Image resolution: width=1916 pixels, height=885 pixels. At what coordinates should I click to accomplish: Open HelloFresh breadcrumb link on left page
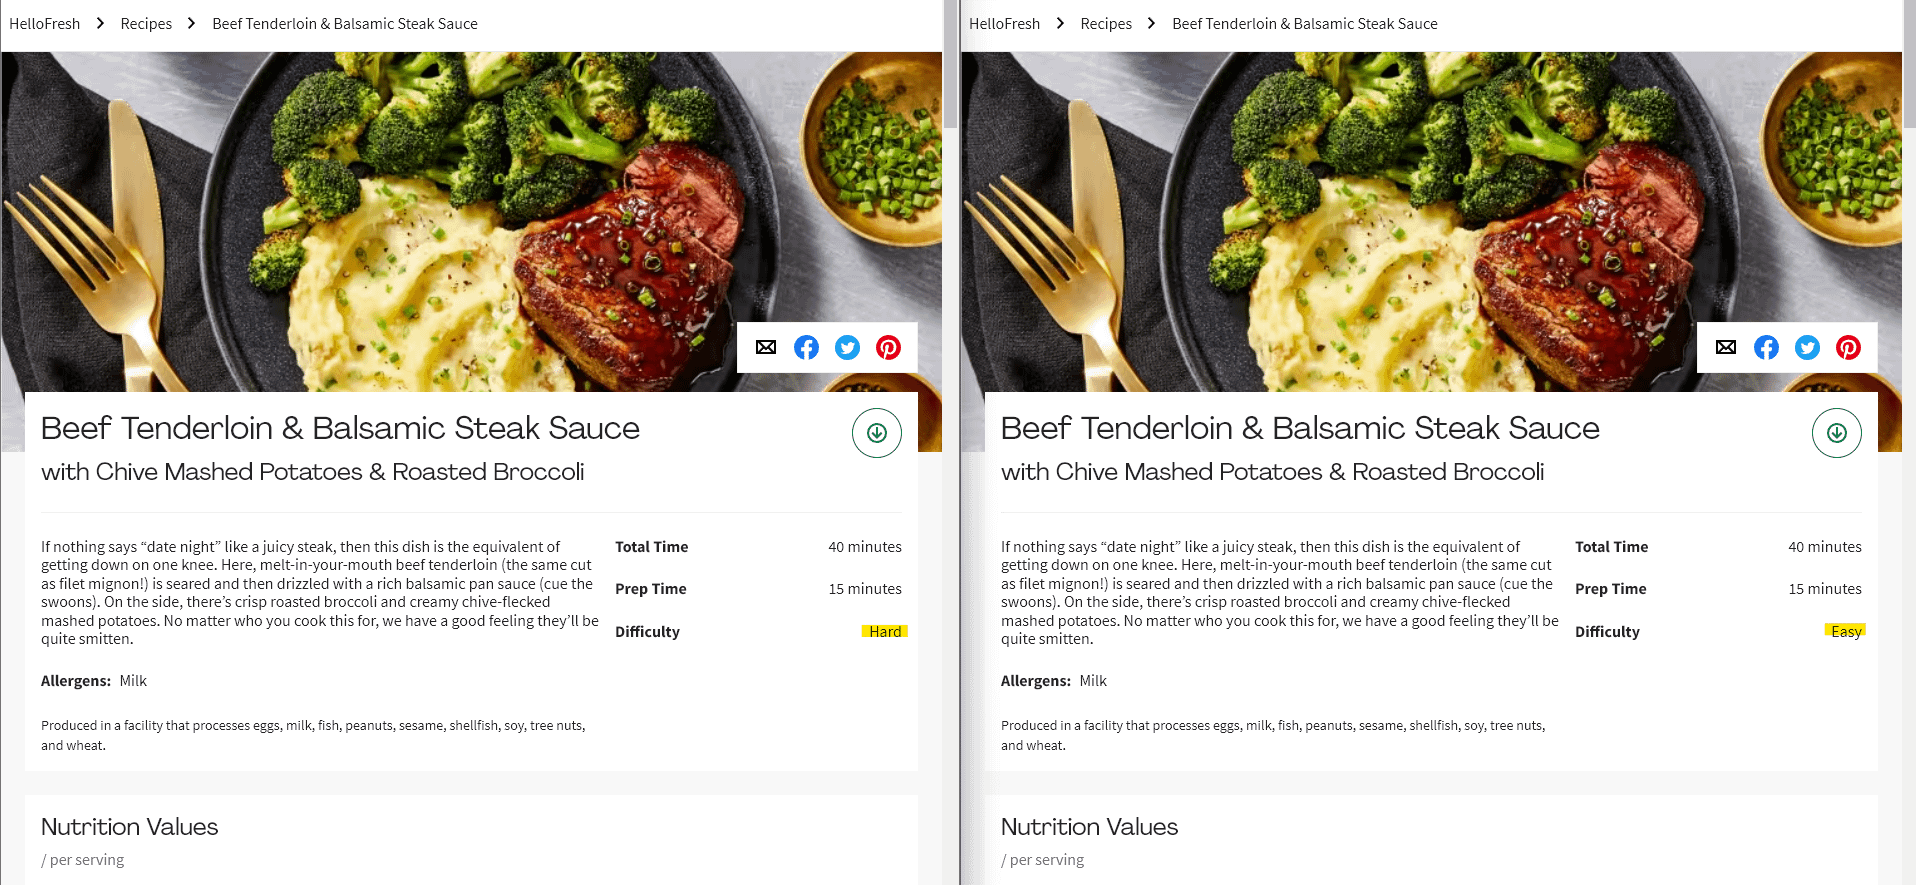coord(44,24)
